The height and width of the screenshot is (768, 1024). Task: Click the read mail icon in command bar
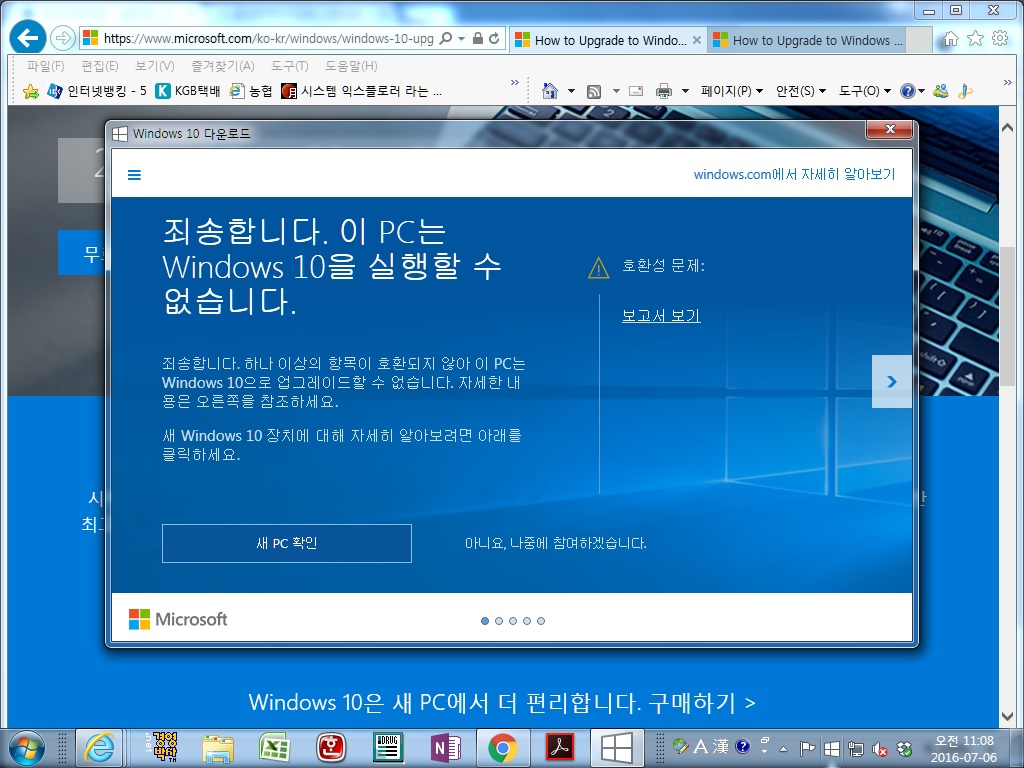(635, 91)
